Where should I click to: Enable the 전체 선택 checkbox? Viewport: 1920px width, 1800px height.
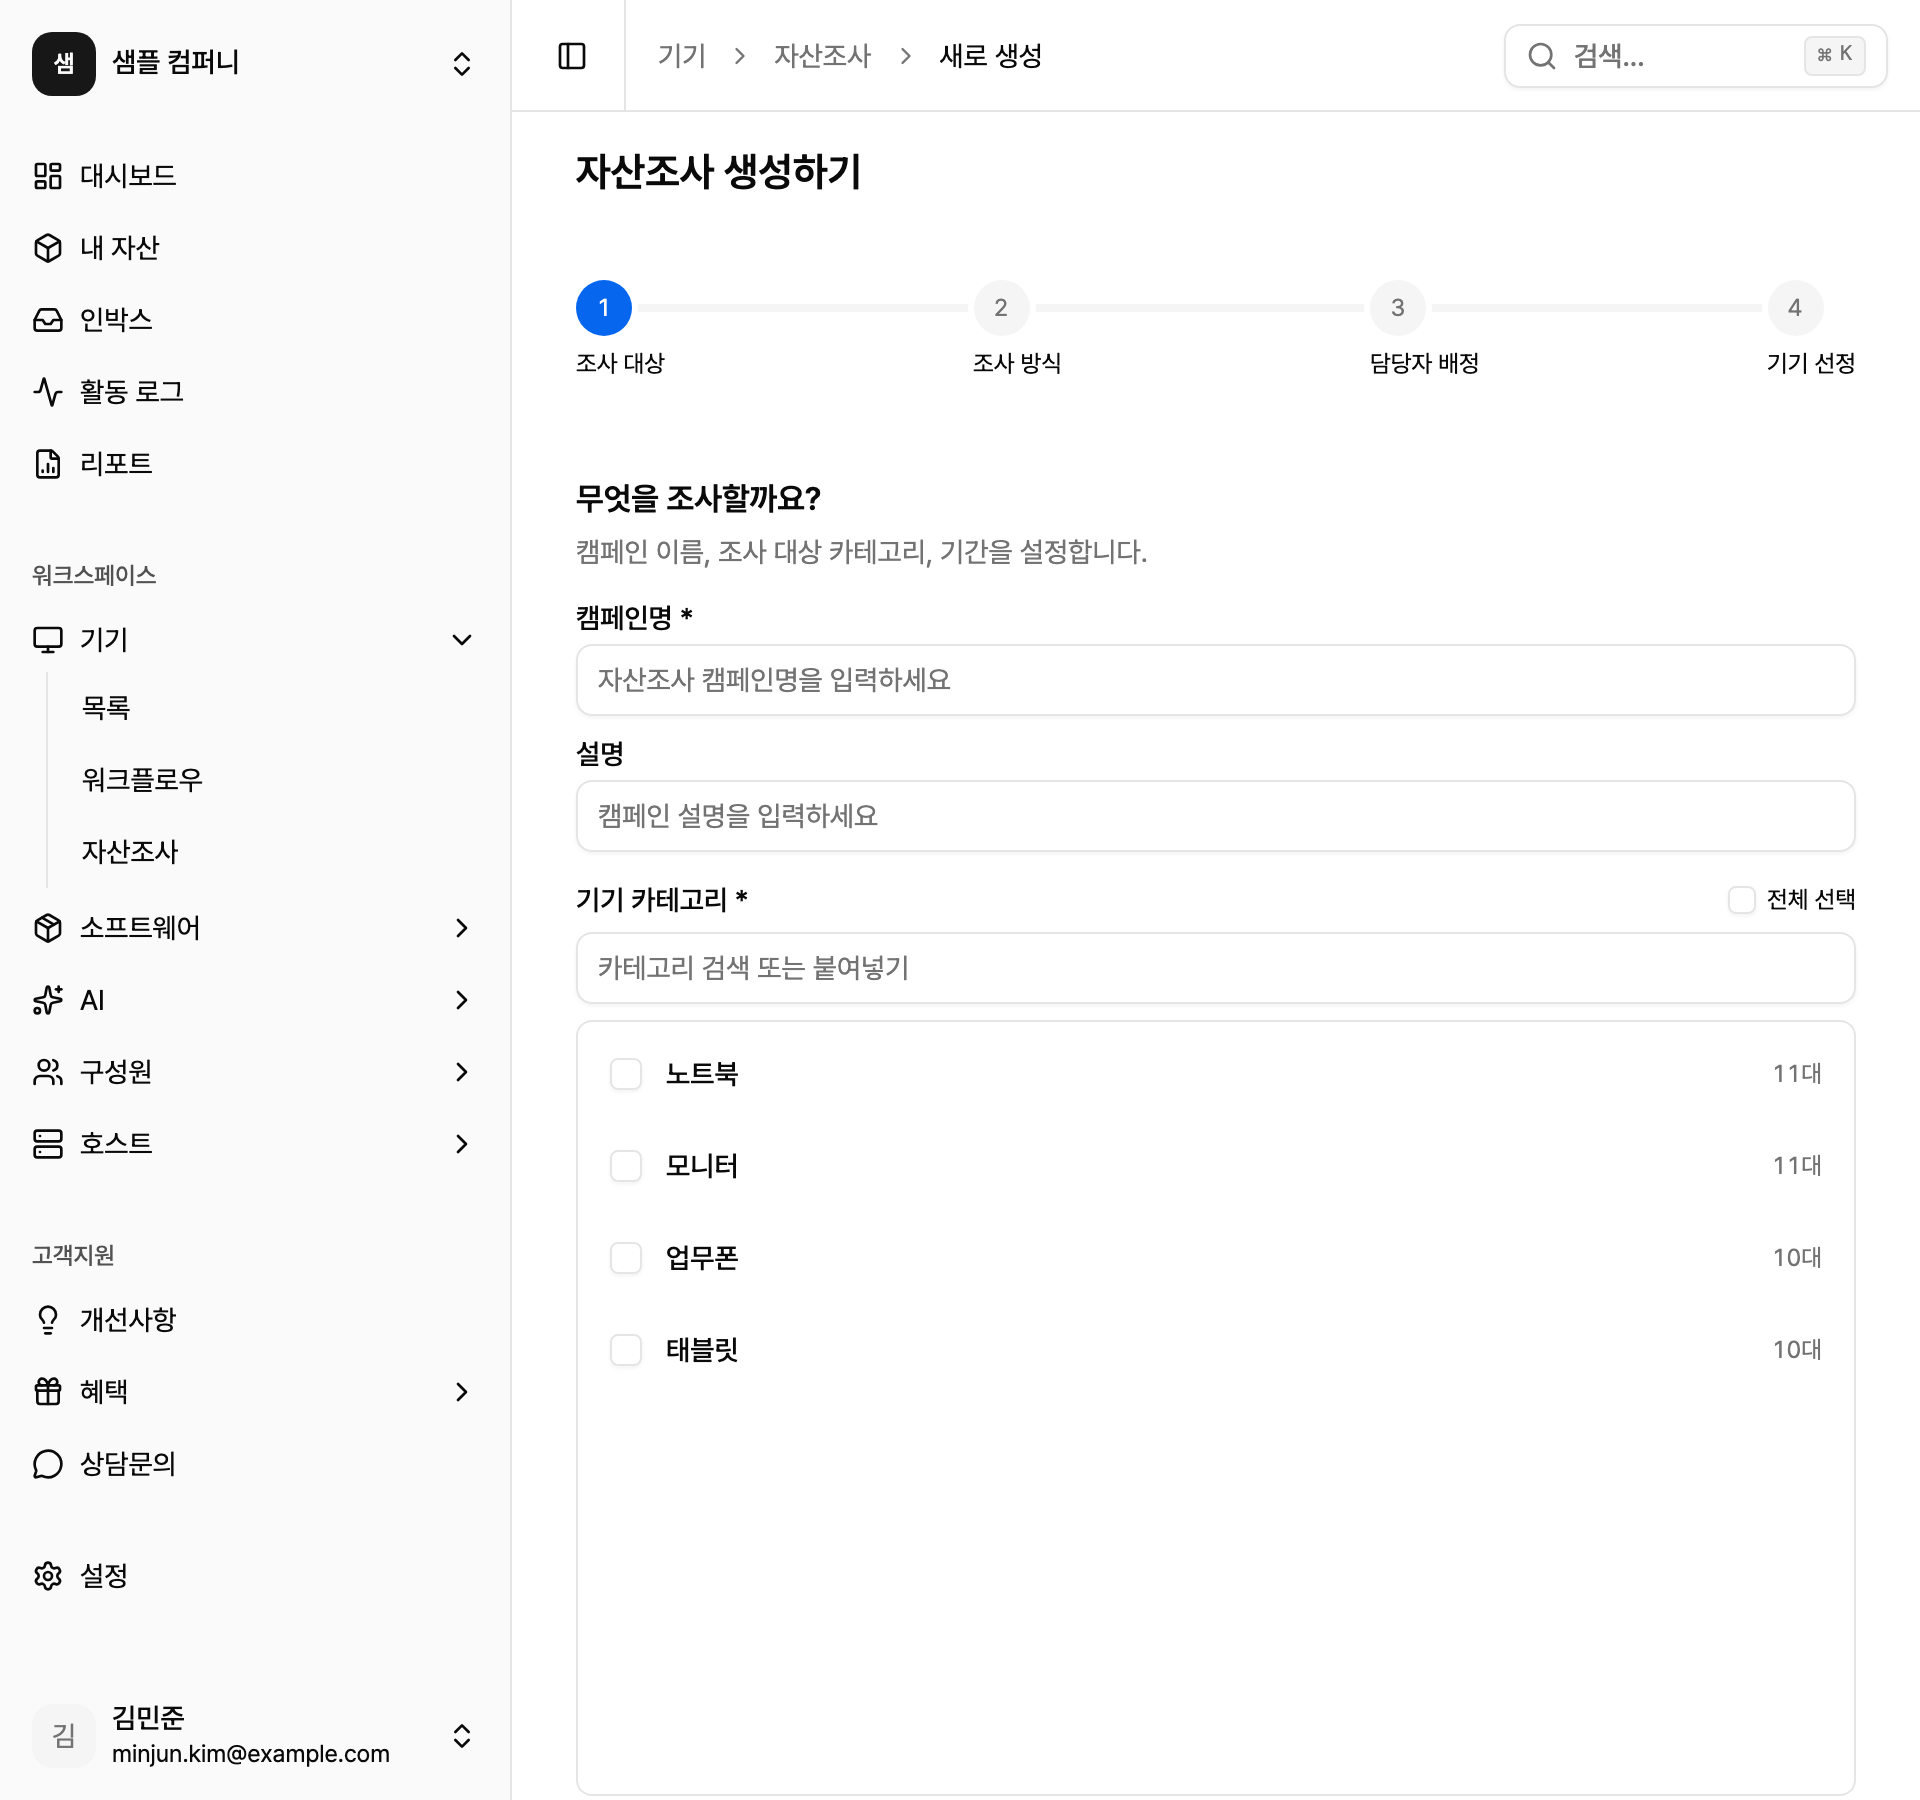point(1741,900)
